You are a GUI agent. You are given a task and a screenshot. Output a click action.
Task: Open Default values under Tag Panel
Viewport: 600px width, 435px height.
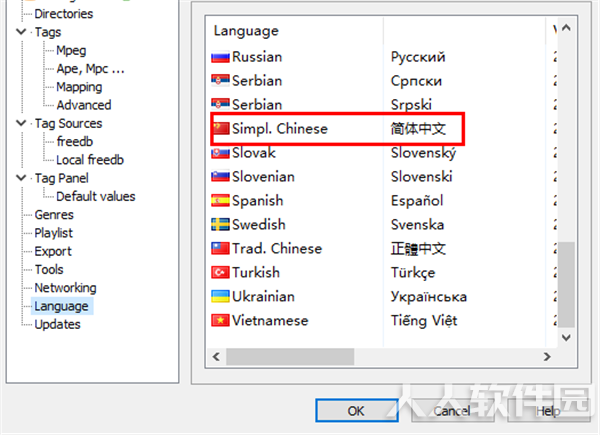tap(96, 196)
